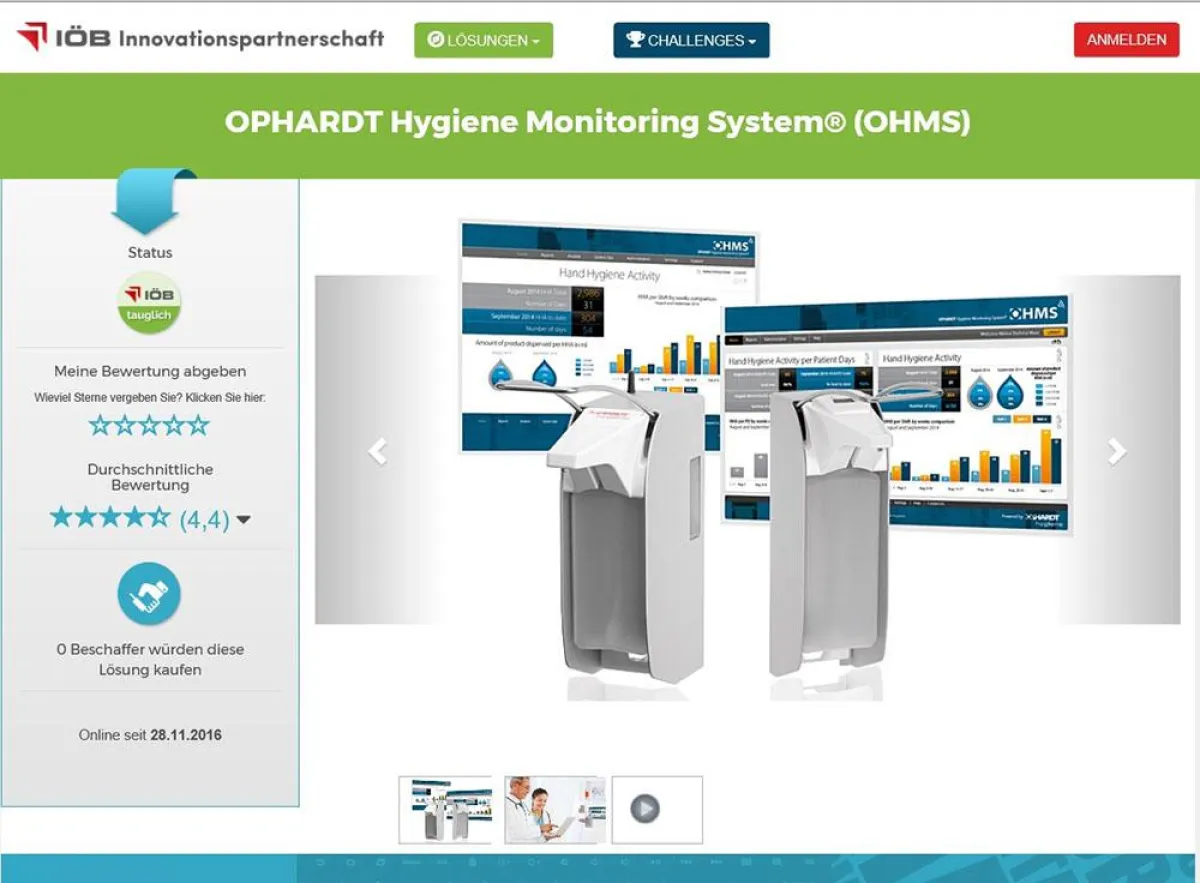Click the green IÖB tauglich badge
Viewport: 1200px width, 883px height.
click(x=149, y=303)
